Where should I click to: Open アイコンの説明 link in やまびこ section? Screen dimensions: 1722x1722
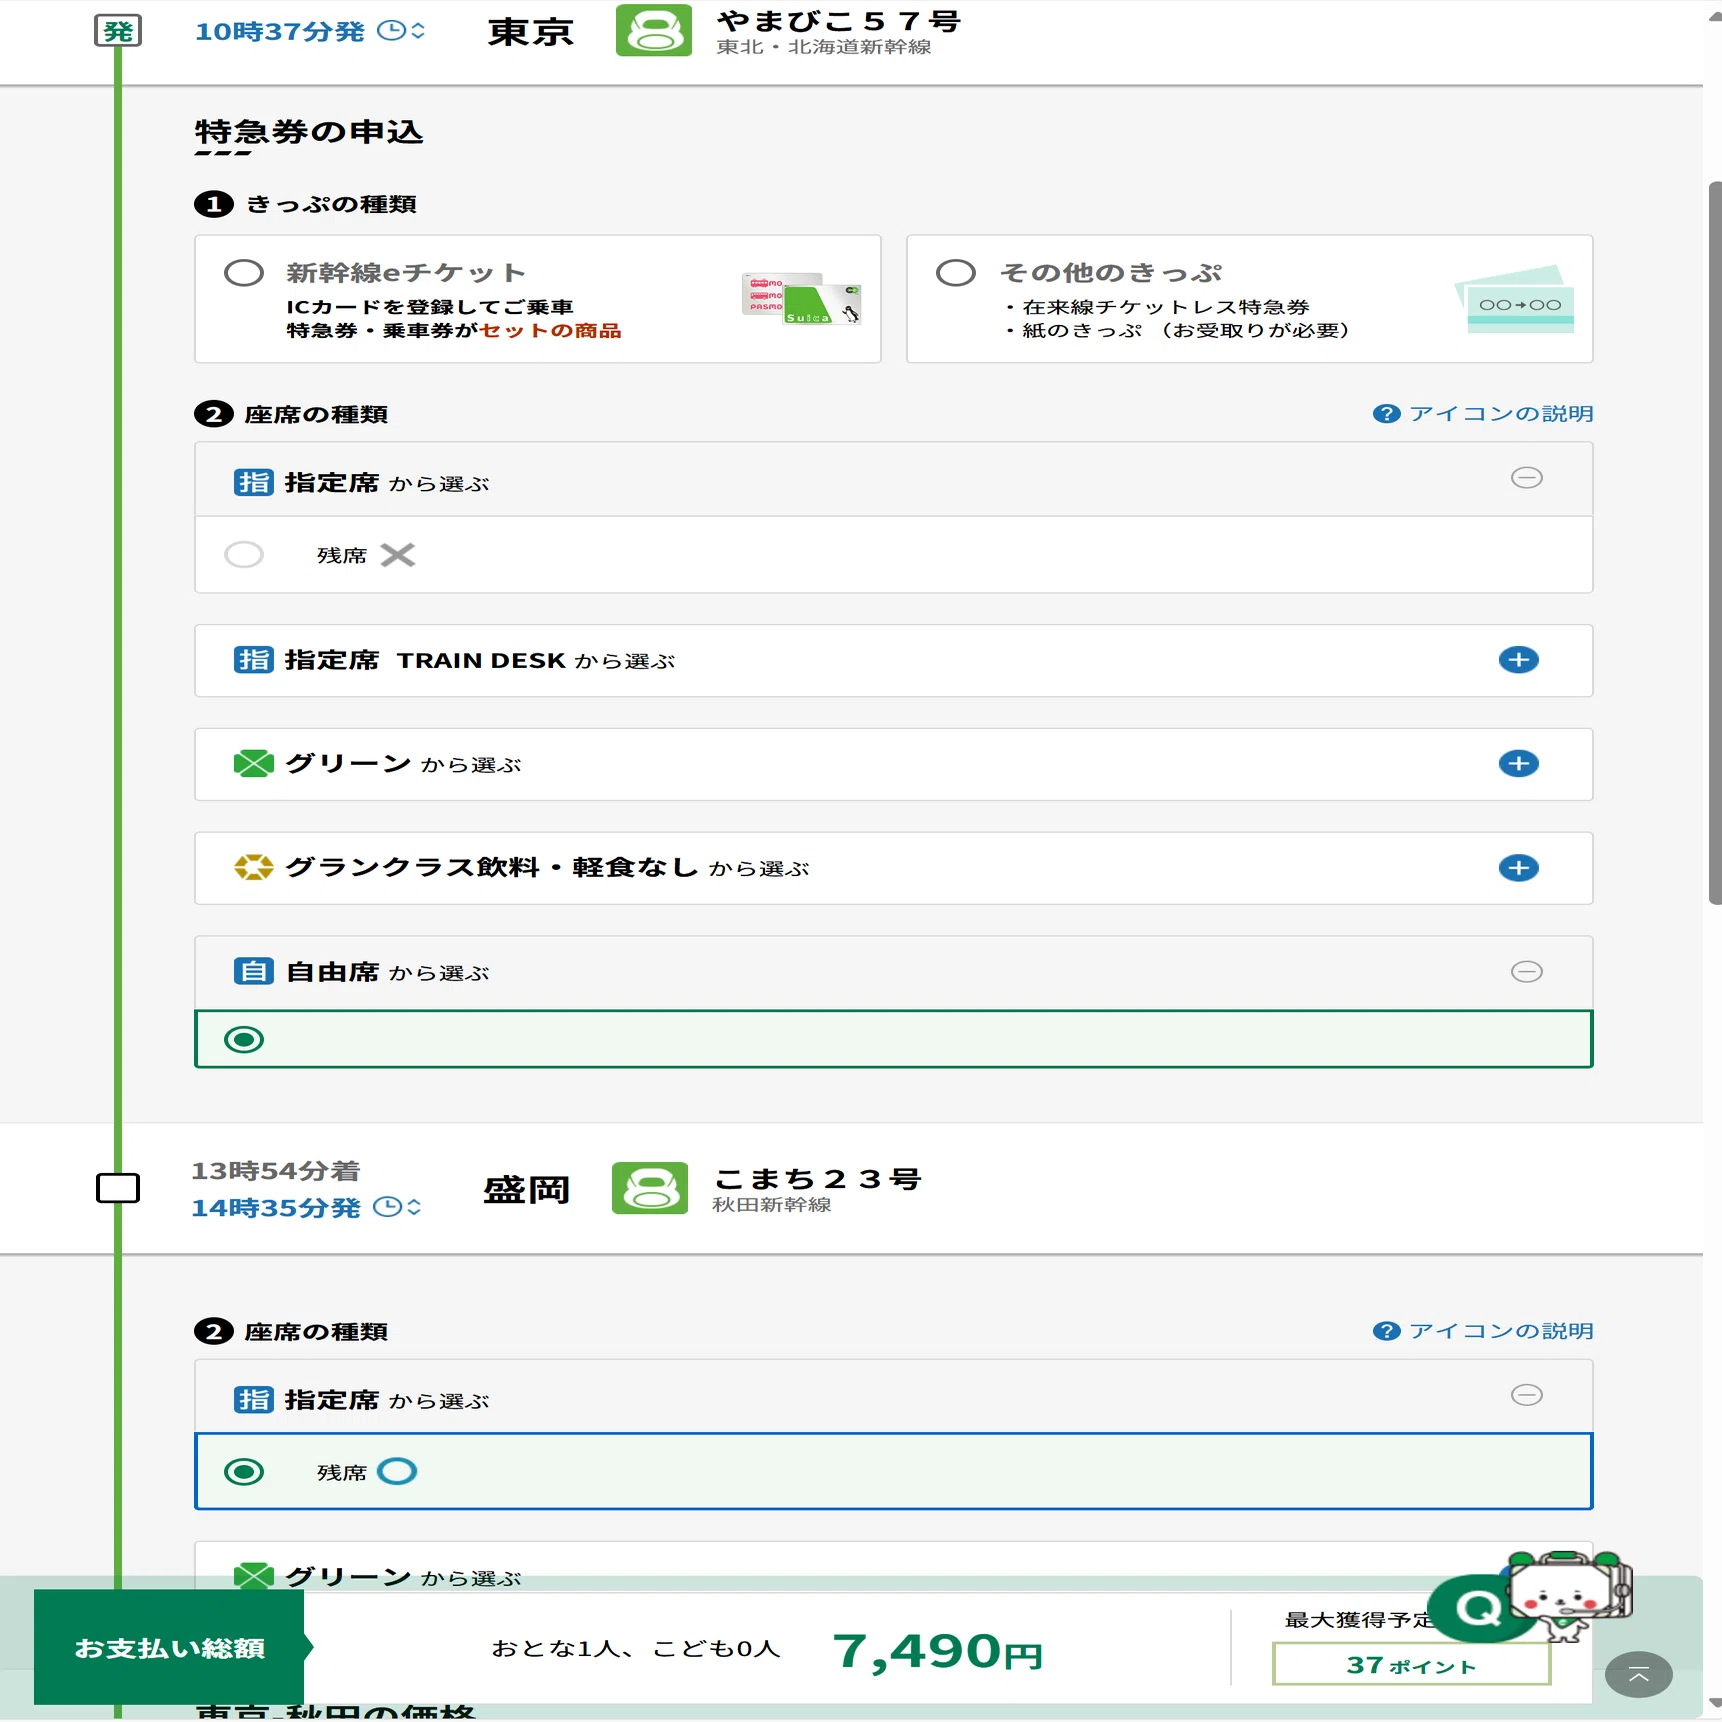1500,414
